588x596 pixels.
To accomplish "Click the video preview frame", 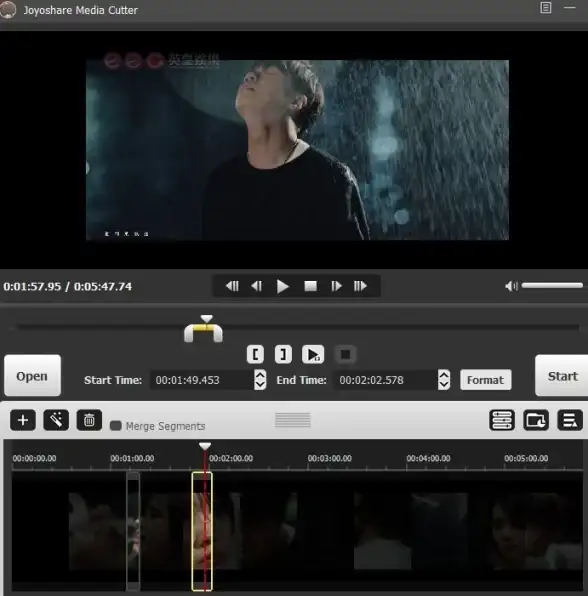I will (297, 150).
